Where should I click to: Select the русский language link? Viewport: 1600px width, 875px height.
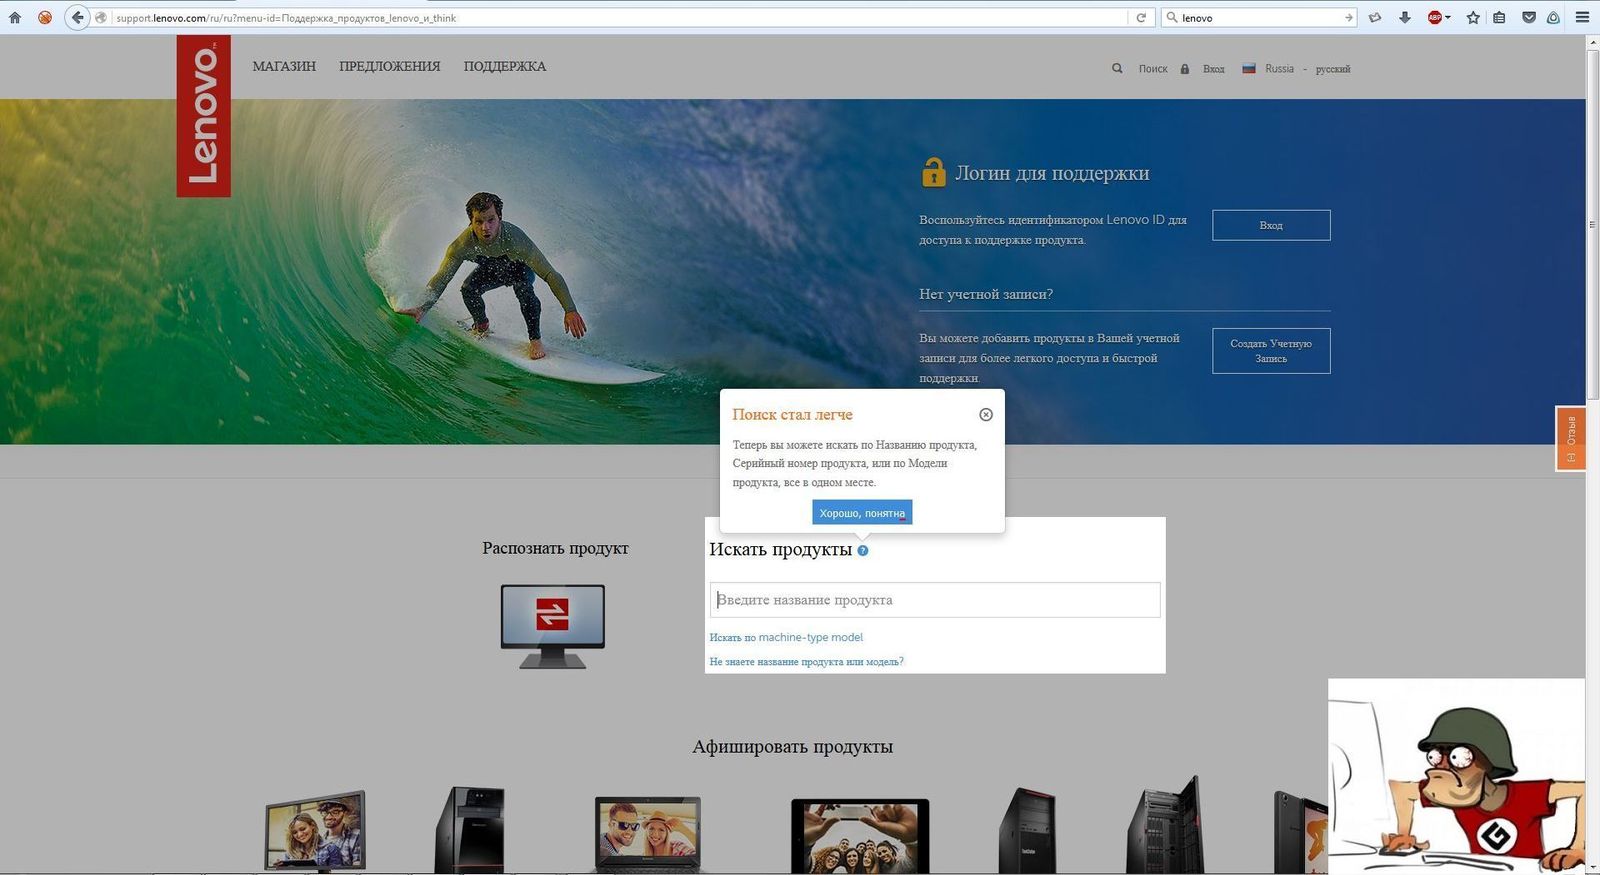tap(1333, 69)
